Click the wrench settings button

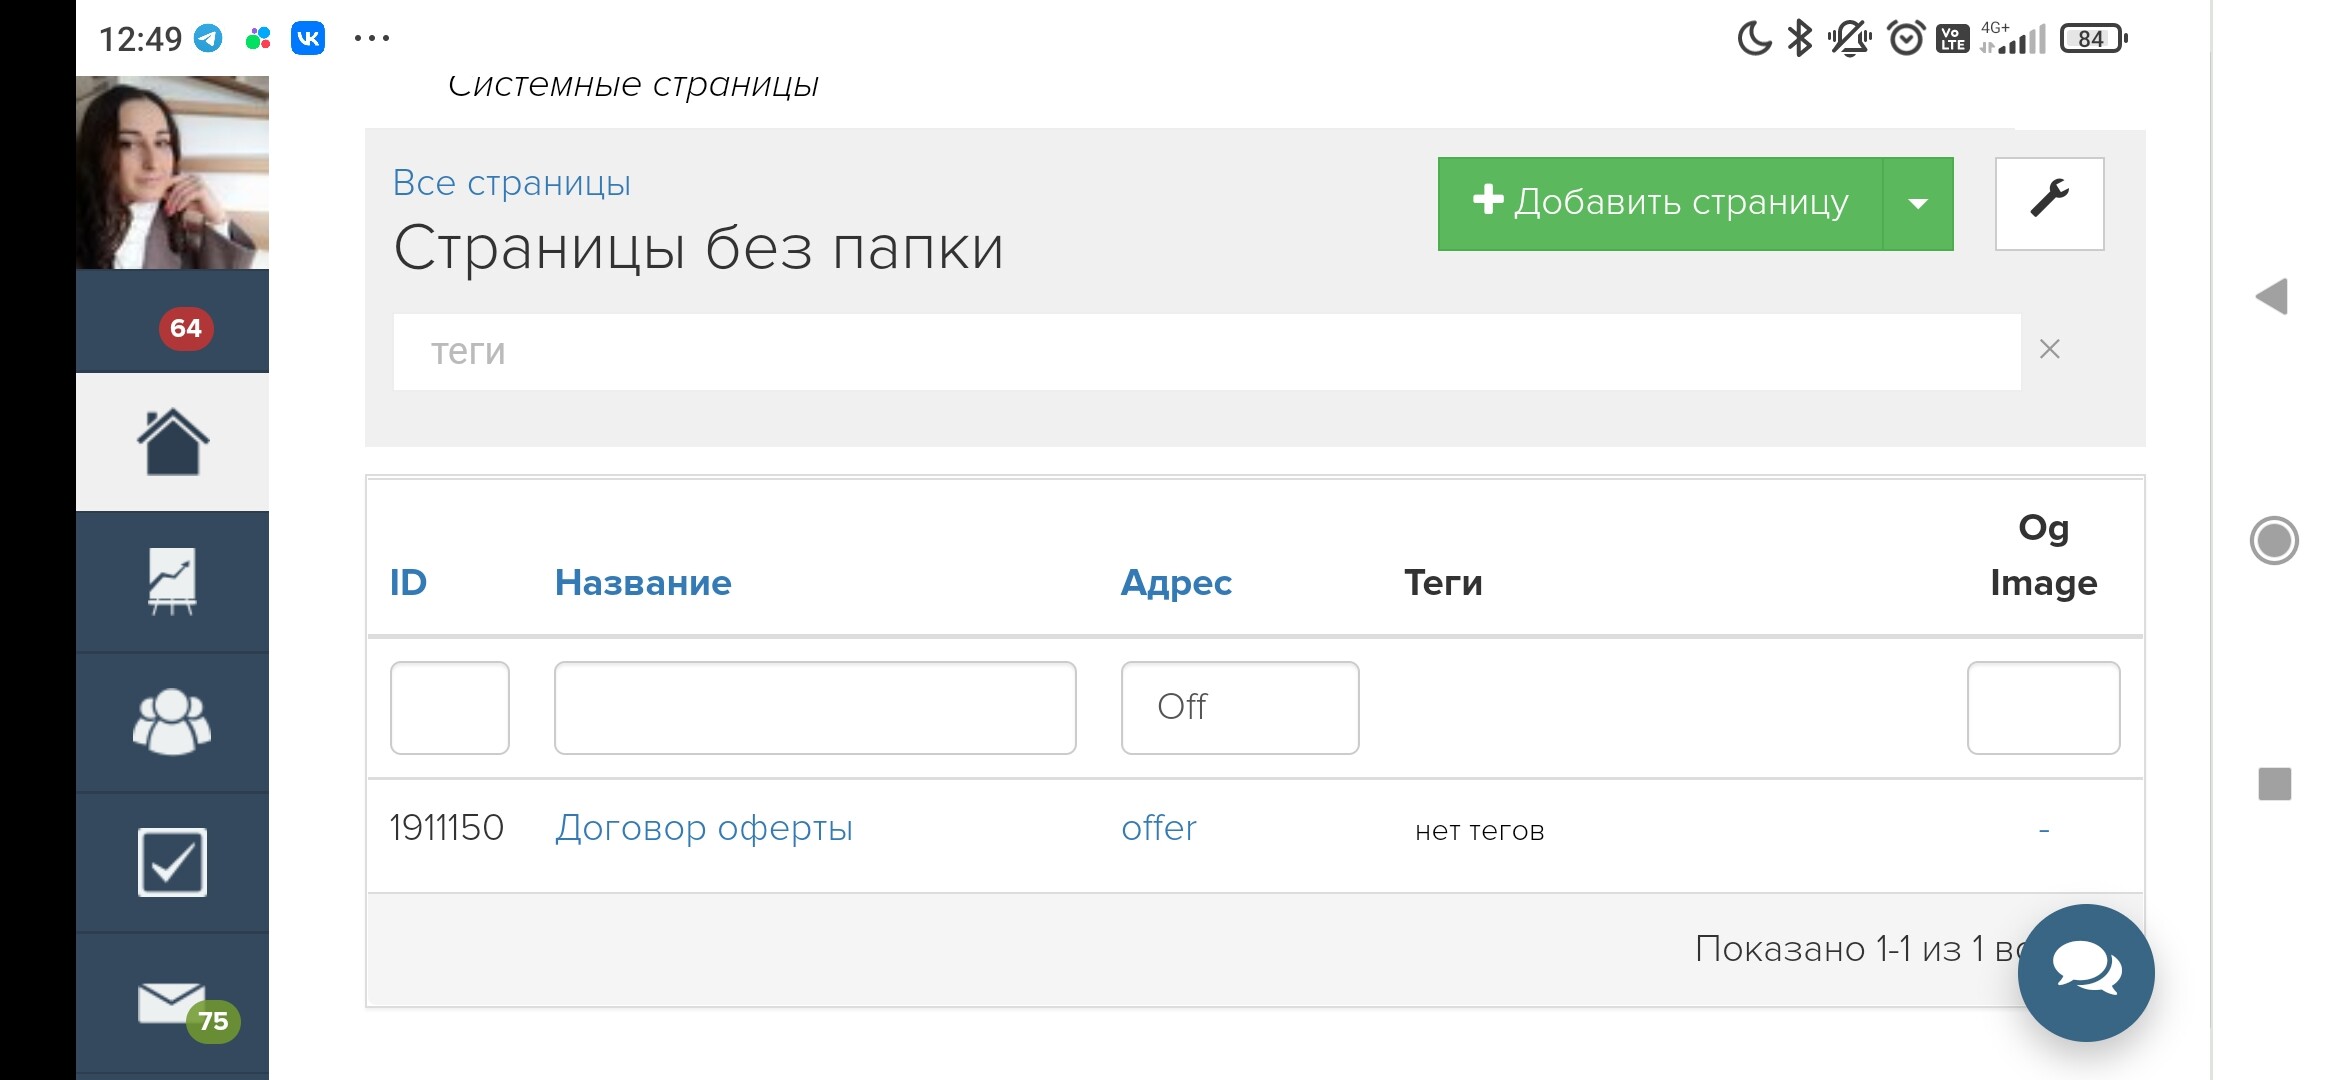pyautogui.click(x=2049, y=203)
